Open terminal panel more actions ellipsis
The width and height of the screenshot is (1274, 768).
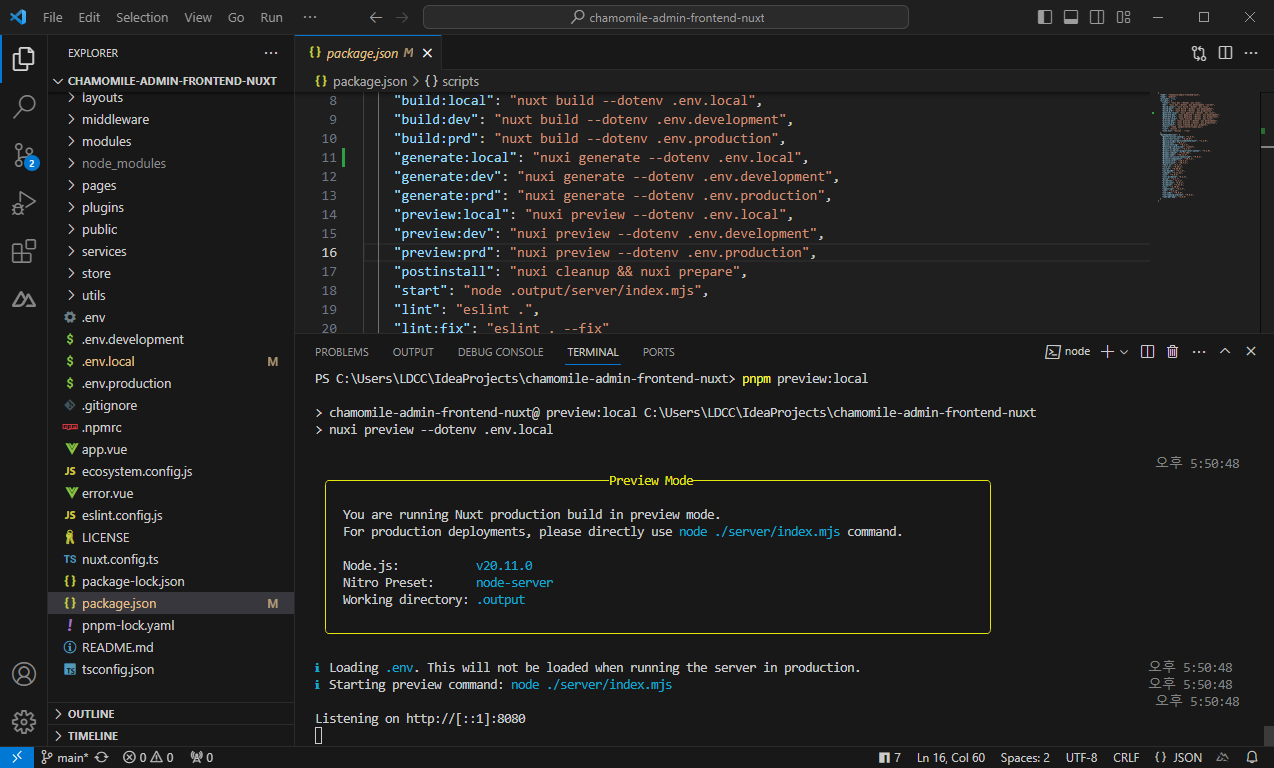[x=1199, y=351]
